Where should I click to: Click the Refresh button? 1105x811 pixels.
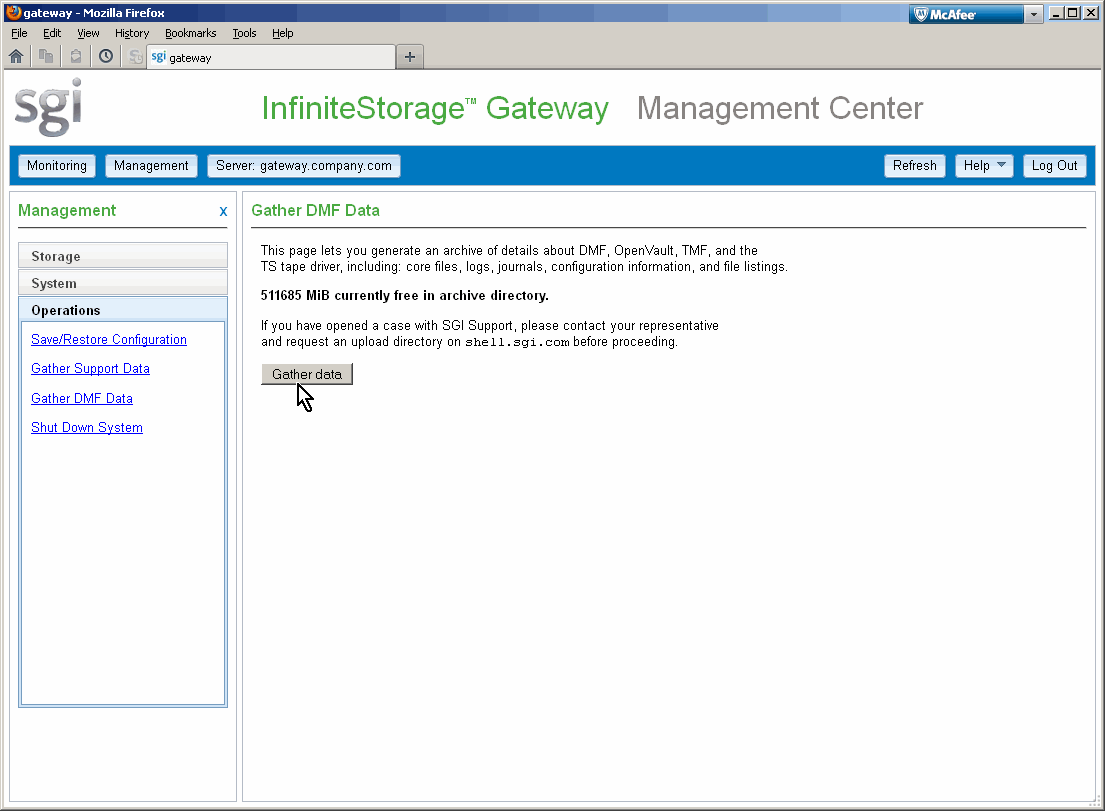(915, 166)
